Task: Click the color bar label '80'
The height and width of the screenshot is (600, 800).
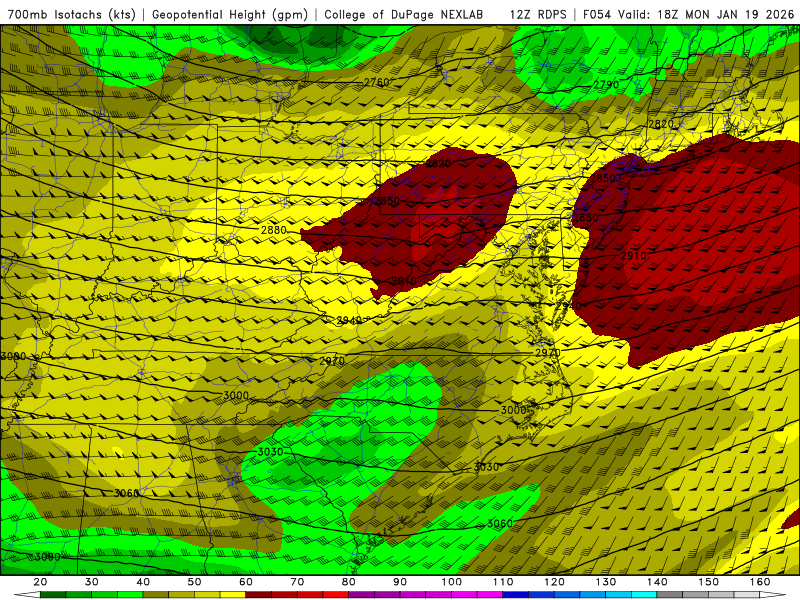Action: coord(349,582)
